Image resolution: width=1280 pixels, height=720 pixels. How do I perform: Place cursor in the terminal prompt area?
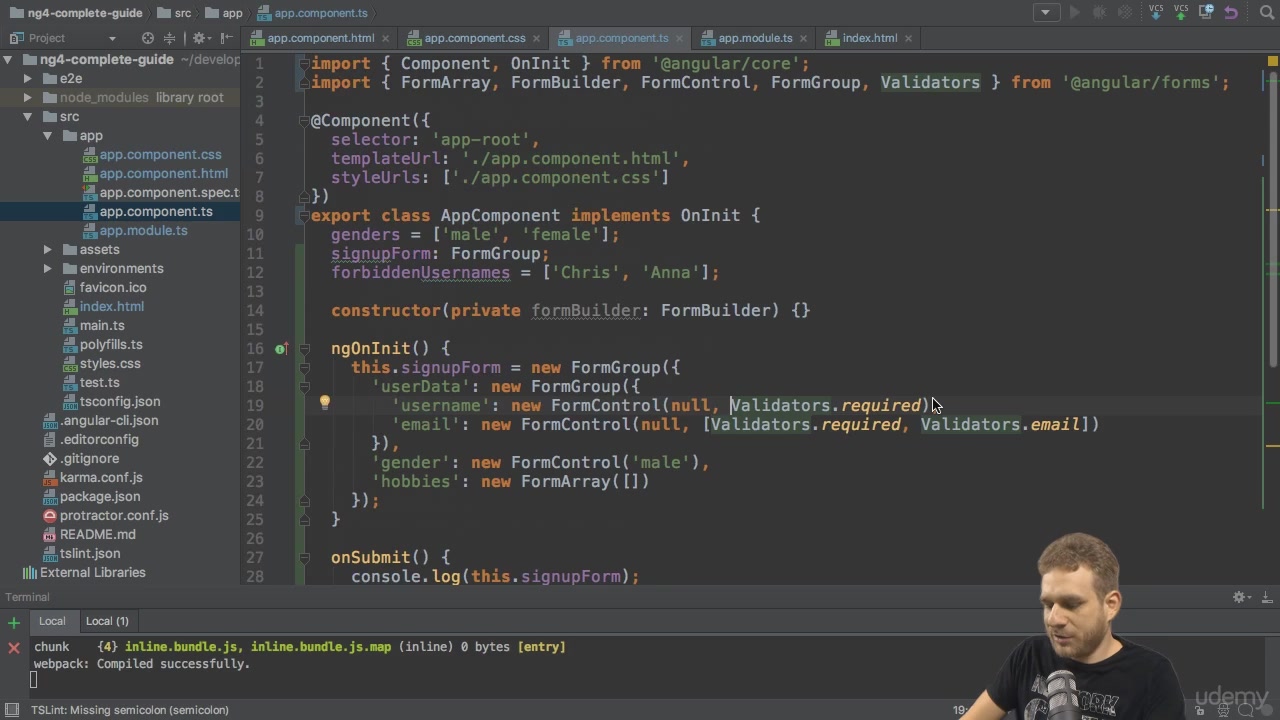pyautogui.click(x=35, y=681)
